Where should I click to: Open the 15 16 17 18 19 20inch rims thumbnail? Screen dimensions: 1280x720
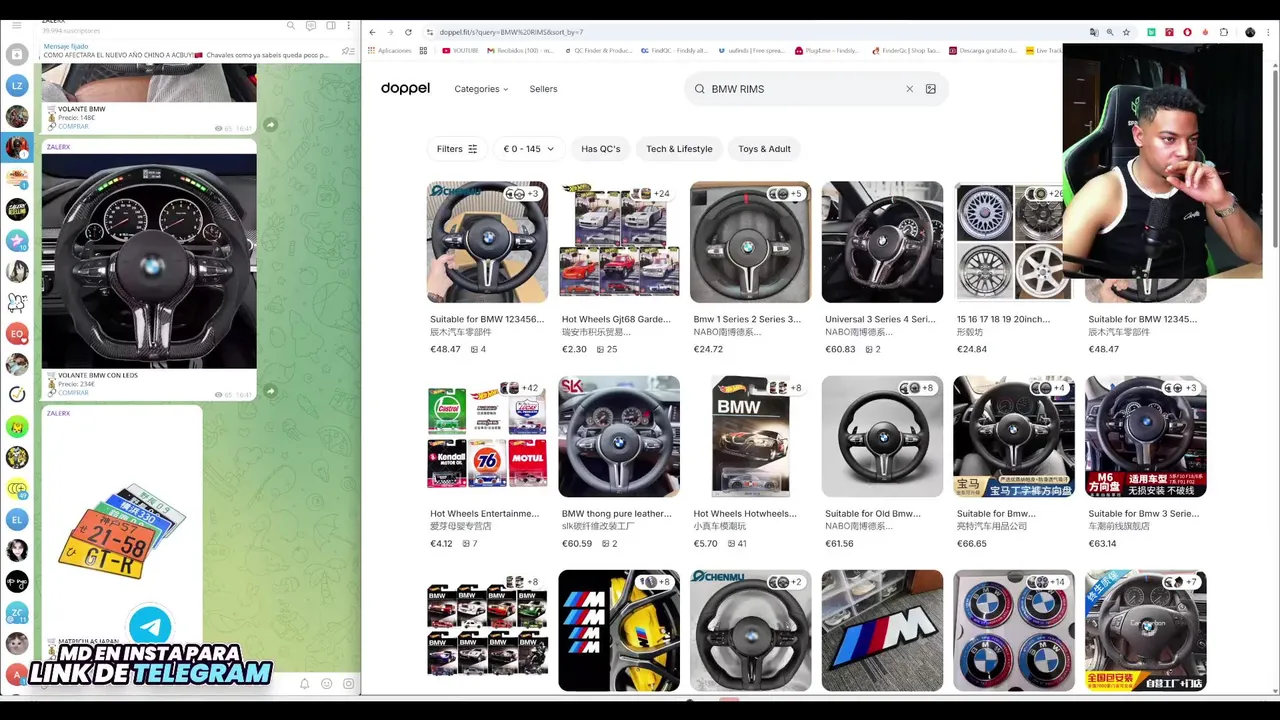(x=1013, y=242)
